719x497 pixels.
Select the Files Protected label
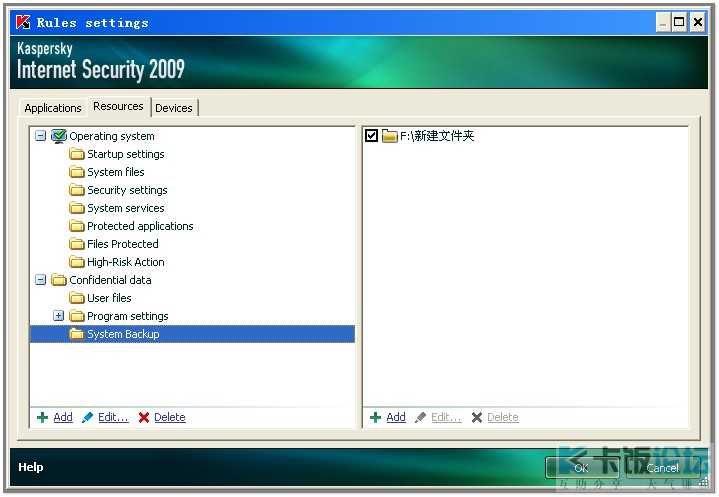pyautogui.click(x=122, y=244)
